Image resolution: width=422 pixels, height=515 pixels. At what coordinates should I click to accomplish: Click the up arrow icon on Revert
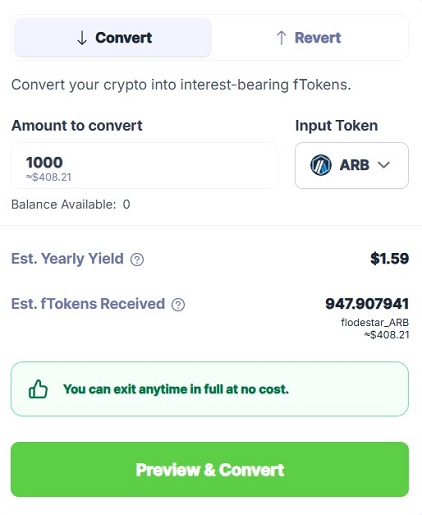281,38
